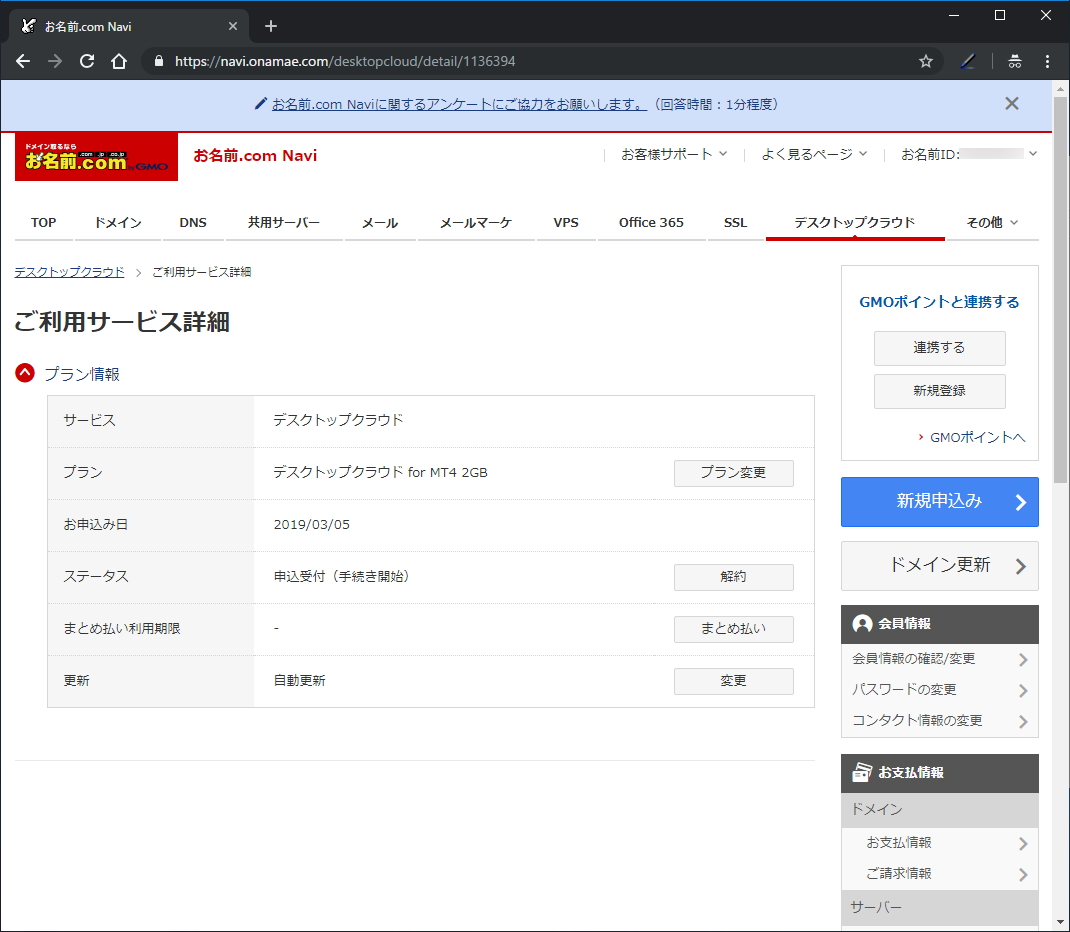Click the status 申込受付（手続き開始）
The height and width of the screenshot is (932, 1070).
click(342, 577)
